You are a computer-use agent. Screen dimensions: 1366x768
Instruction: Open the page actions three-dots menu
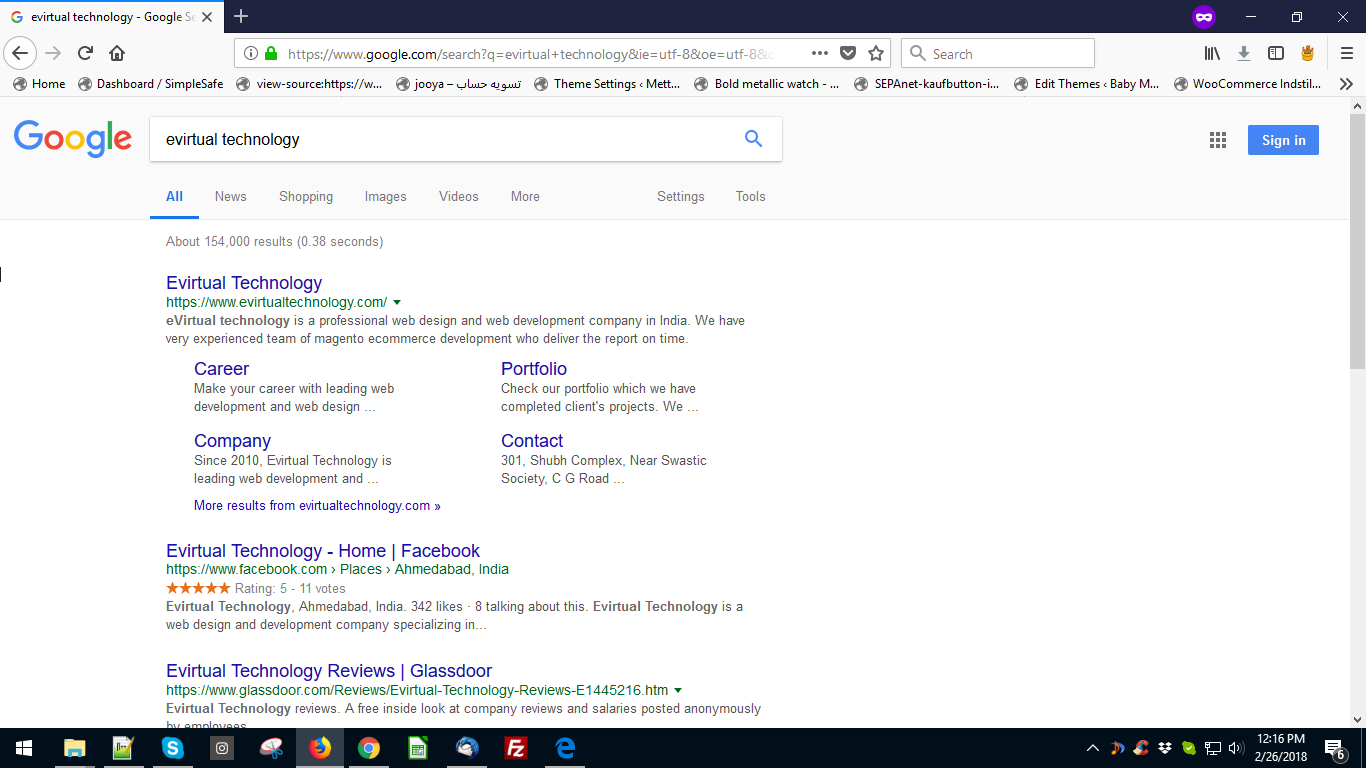[x=819, y=53]
